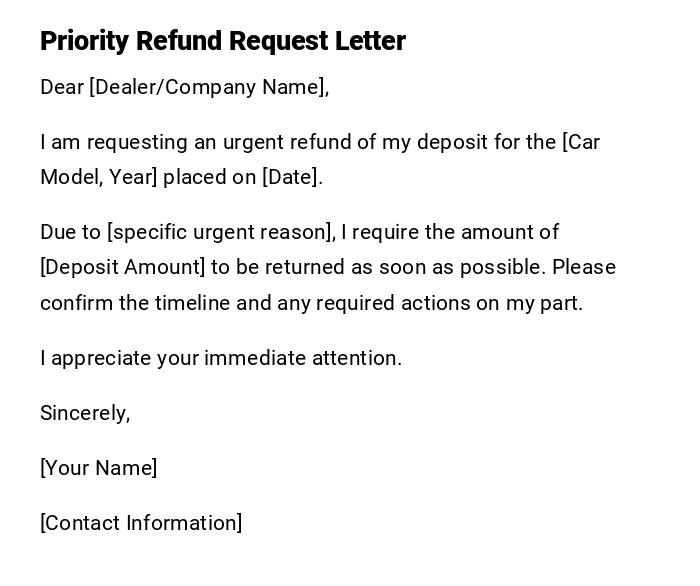Click the [Contact Information] placeholder

(141, 523)
